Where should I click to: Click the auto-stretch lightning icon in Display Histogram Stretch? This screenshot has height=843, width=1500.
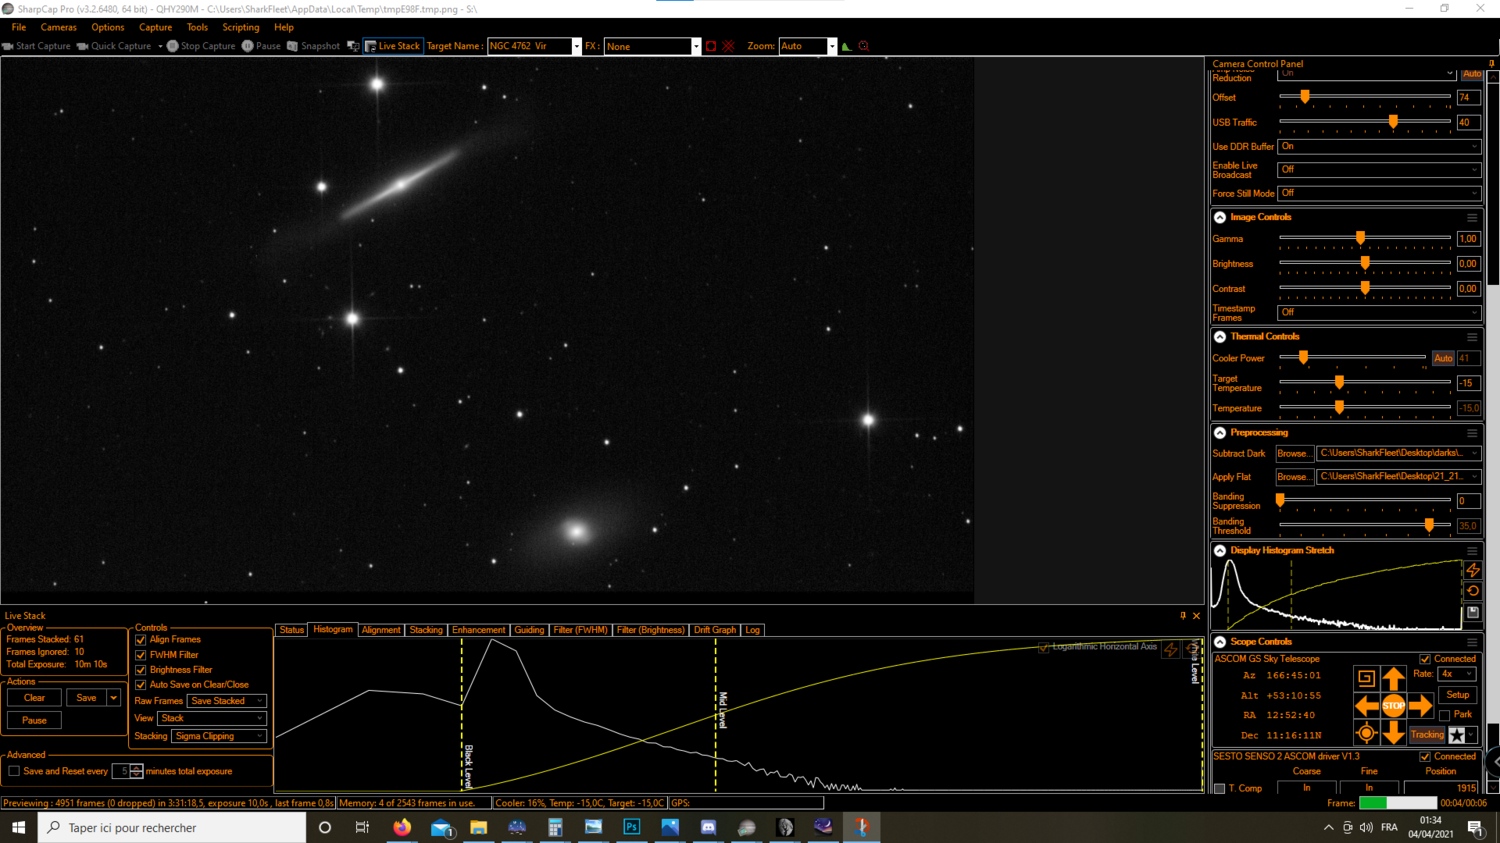[x=1473, y=569]
